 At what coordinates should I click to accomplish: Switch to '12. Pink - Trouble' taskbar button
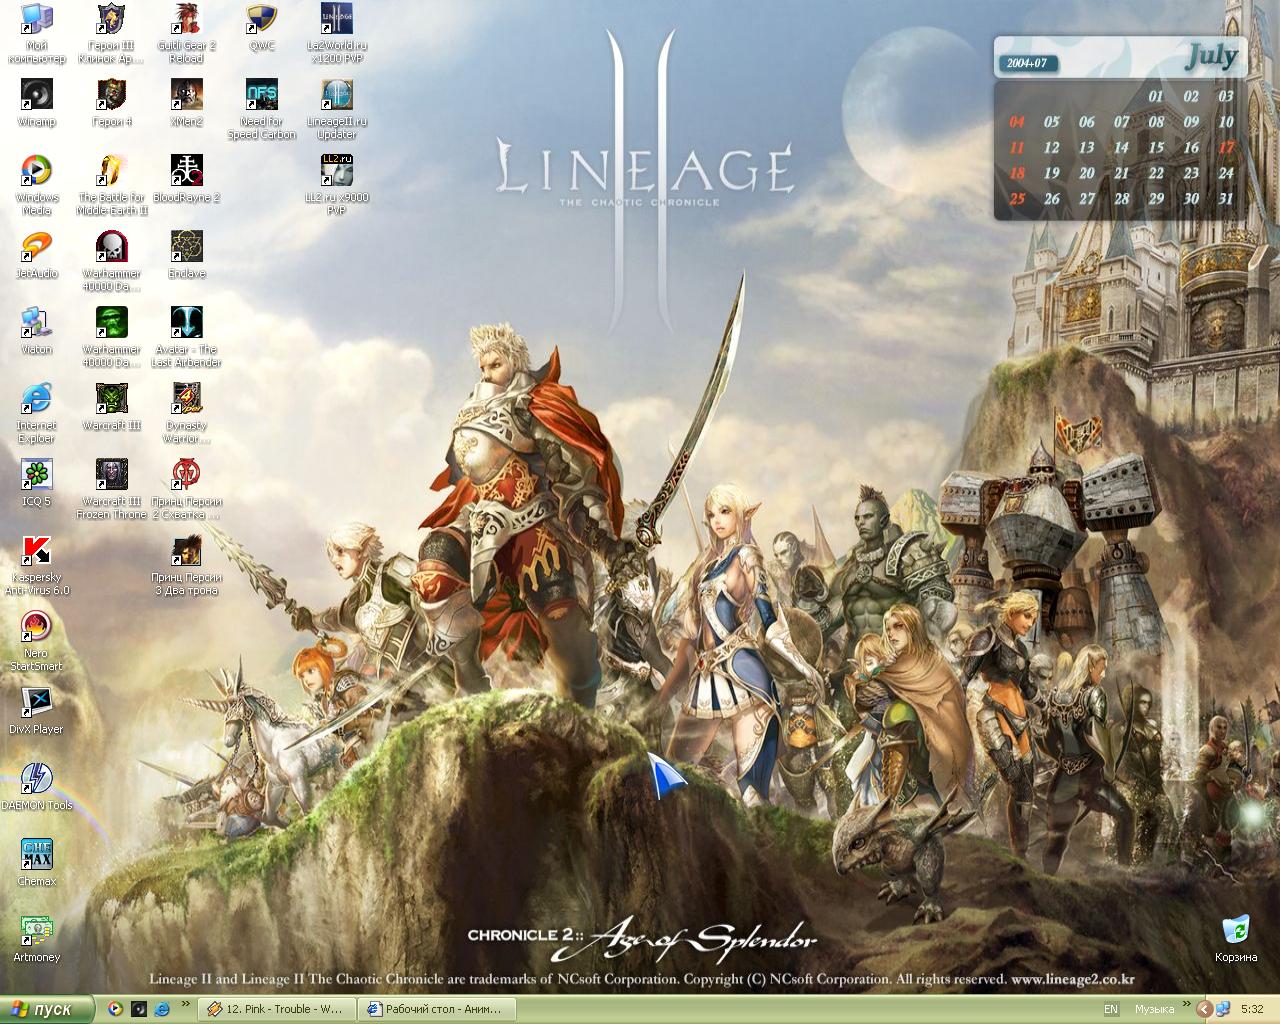coord(276,1009)
